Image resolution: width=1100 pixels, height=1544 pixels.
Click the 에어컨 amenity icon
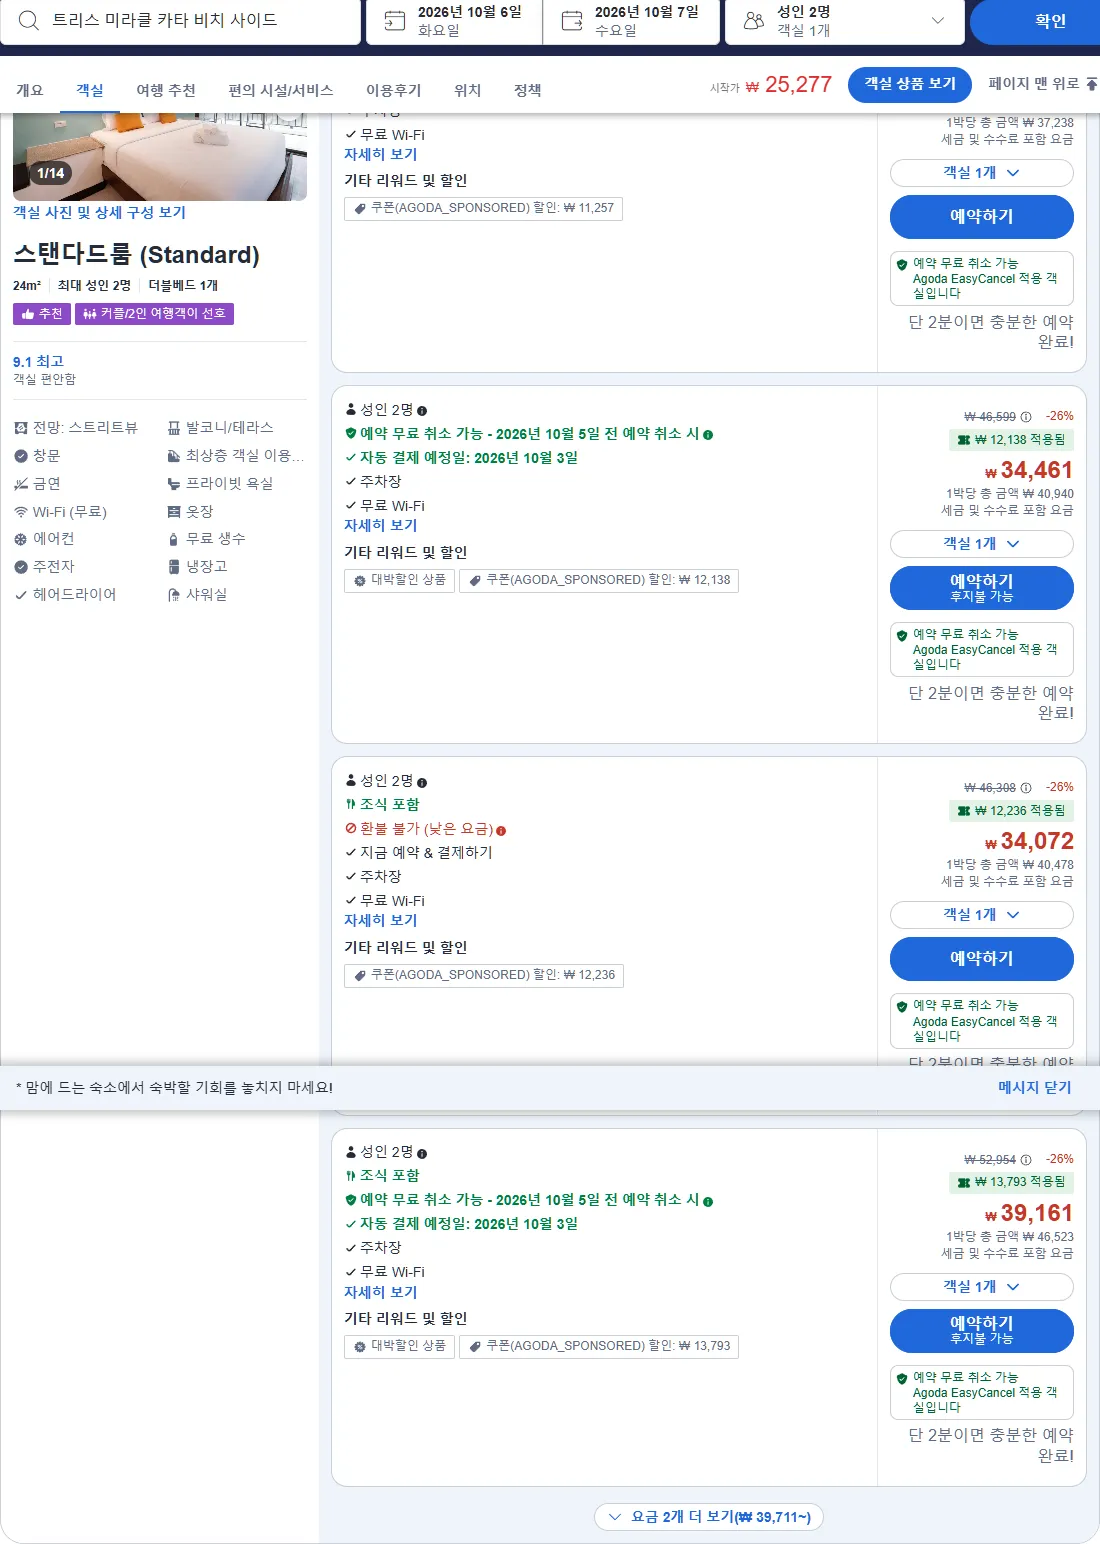point(21,539)
